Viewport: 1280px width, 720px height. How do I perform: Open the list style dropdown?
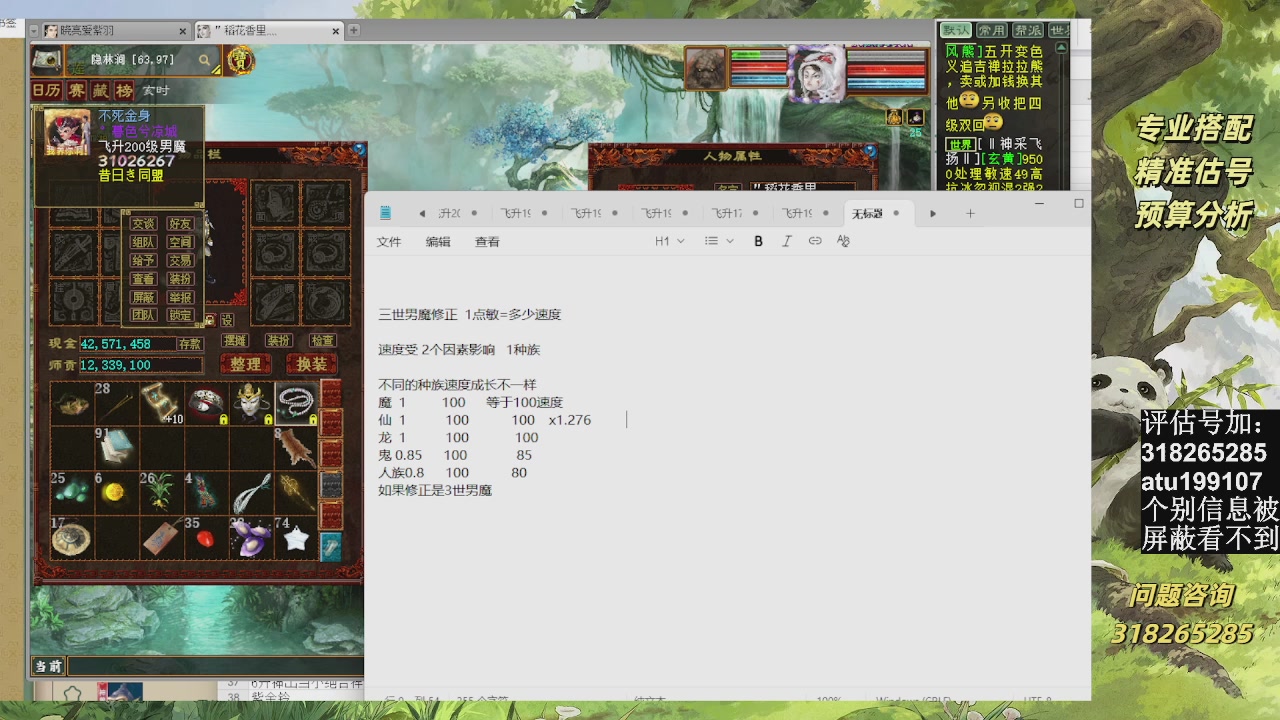point(719,241)
